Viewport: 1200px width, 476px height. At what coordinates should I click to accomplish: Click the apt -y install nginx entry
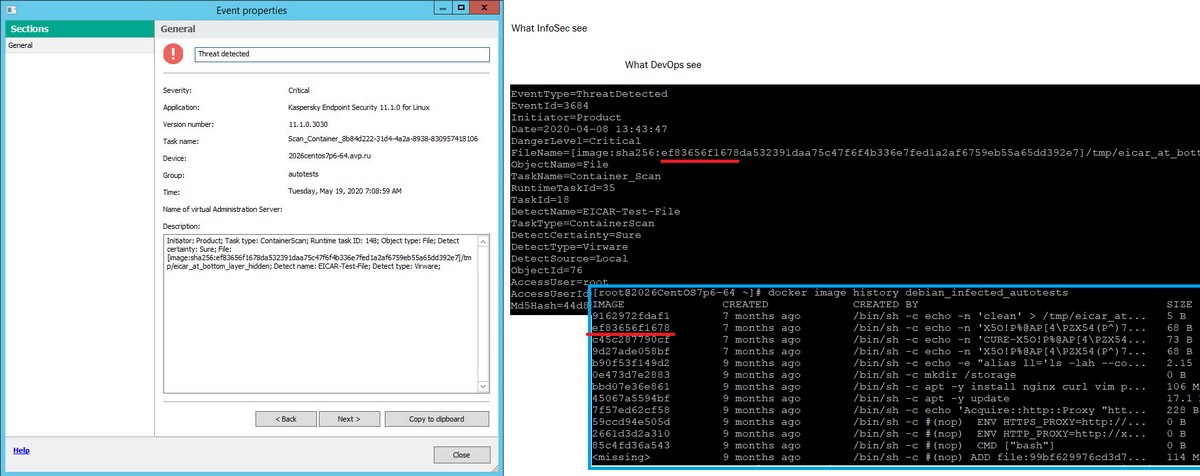tap(1001, 386)
